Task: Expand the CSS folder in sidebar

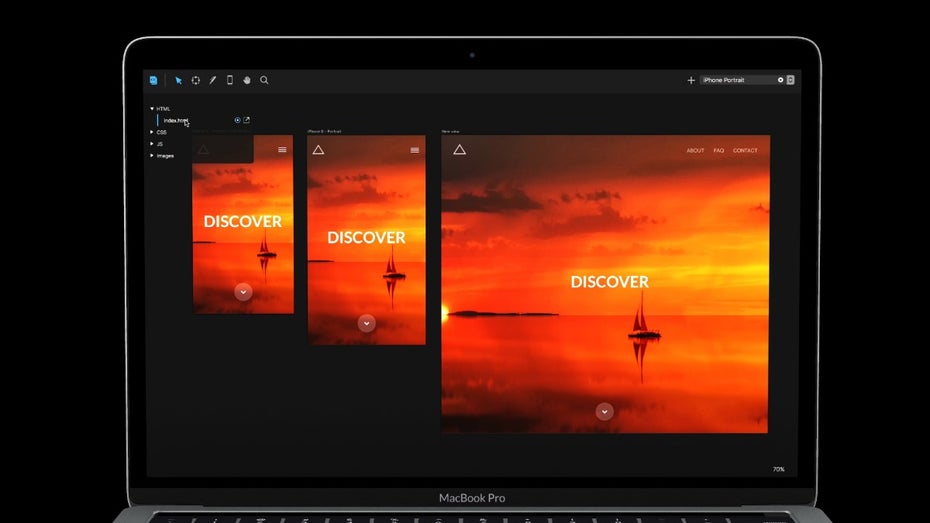Action: [152, 132]
